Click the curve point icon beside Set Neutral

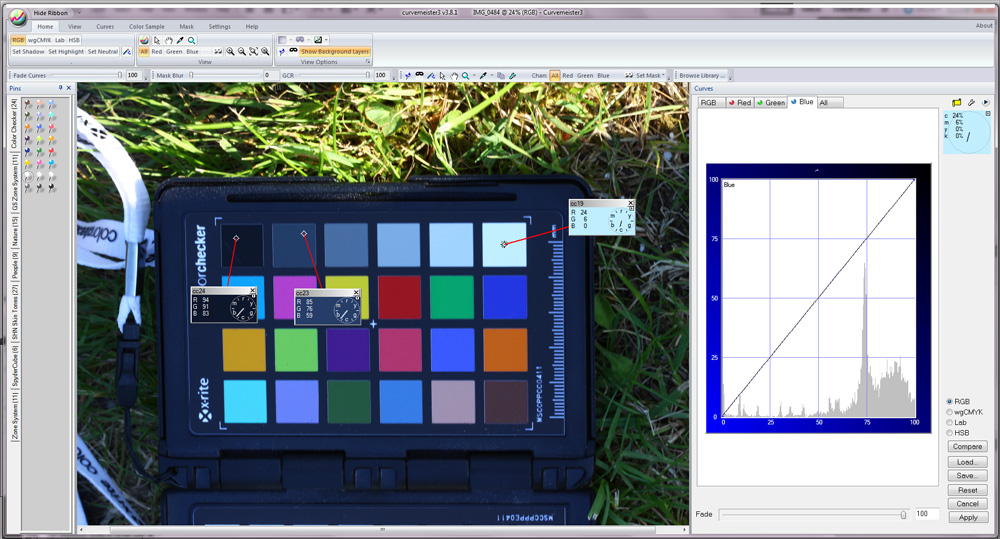pyautogui.click(x=127, y=52)
